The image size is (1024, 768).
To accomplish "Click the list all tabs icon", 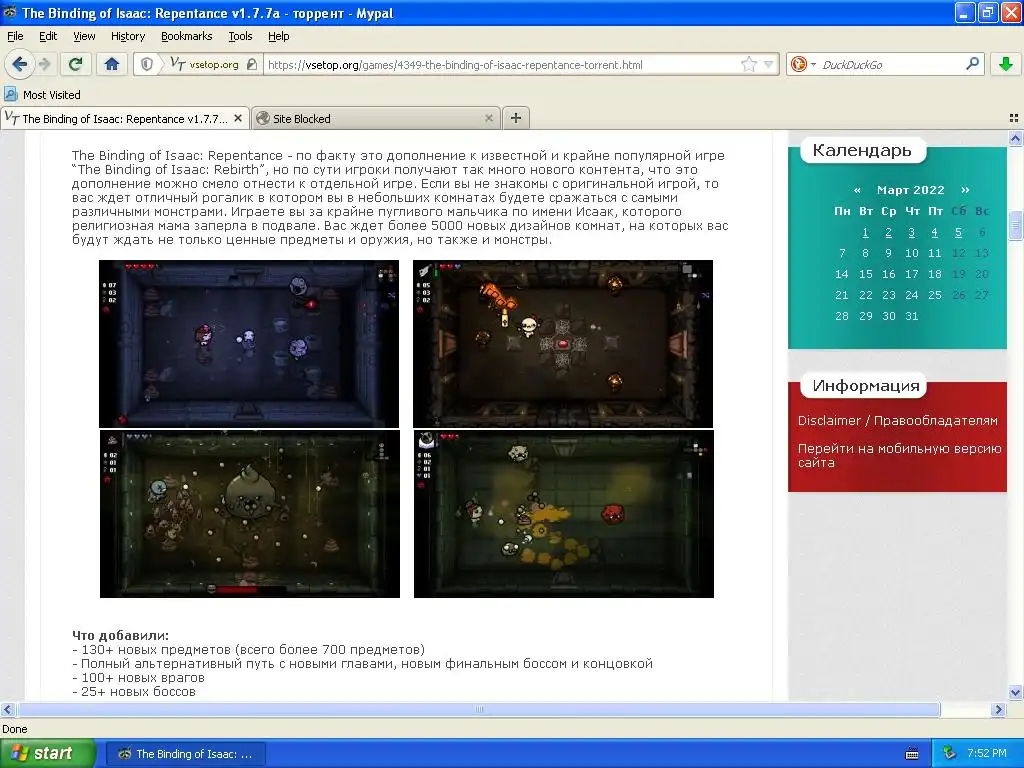I will [1014, 118].
